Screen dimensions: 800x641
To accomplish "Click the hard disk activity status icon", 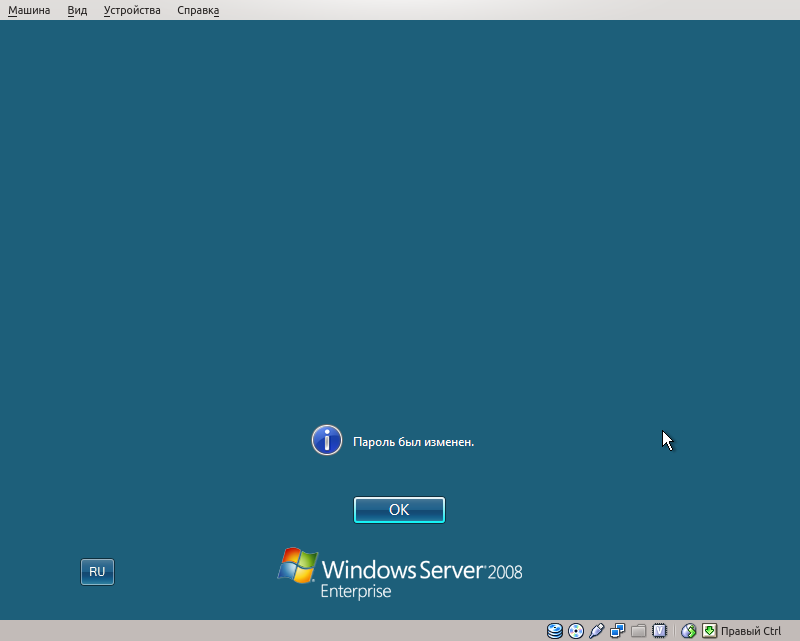I will [553, 631].
